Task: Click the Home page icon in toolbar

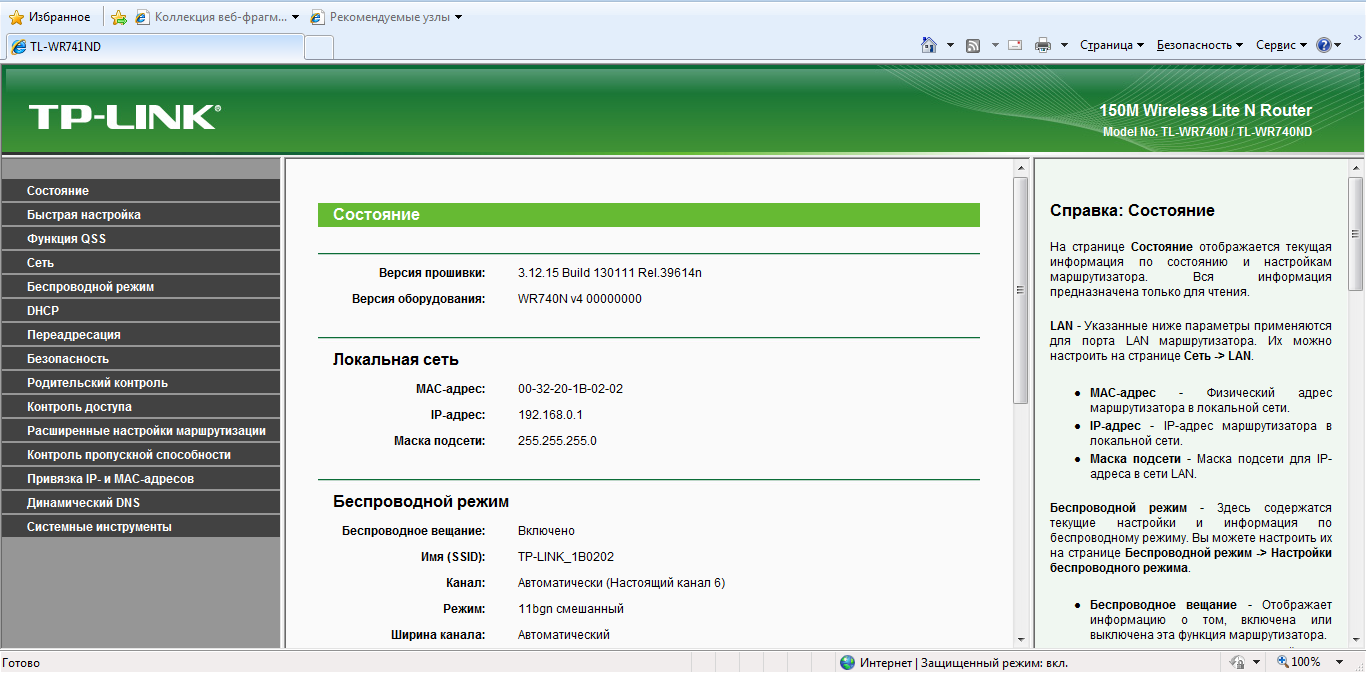Action: pyautogui.click(x=928, y=45)
